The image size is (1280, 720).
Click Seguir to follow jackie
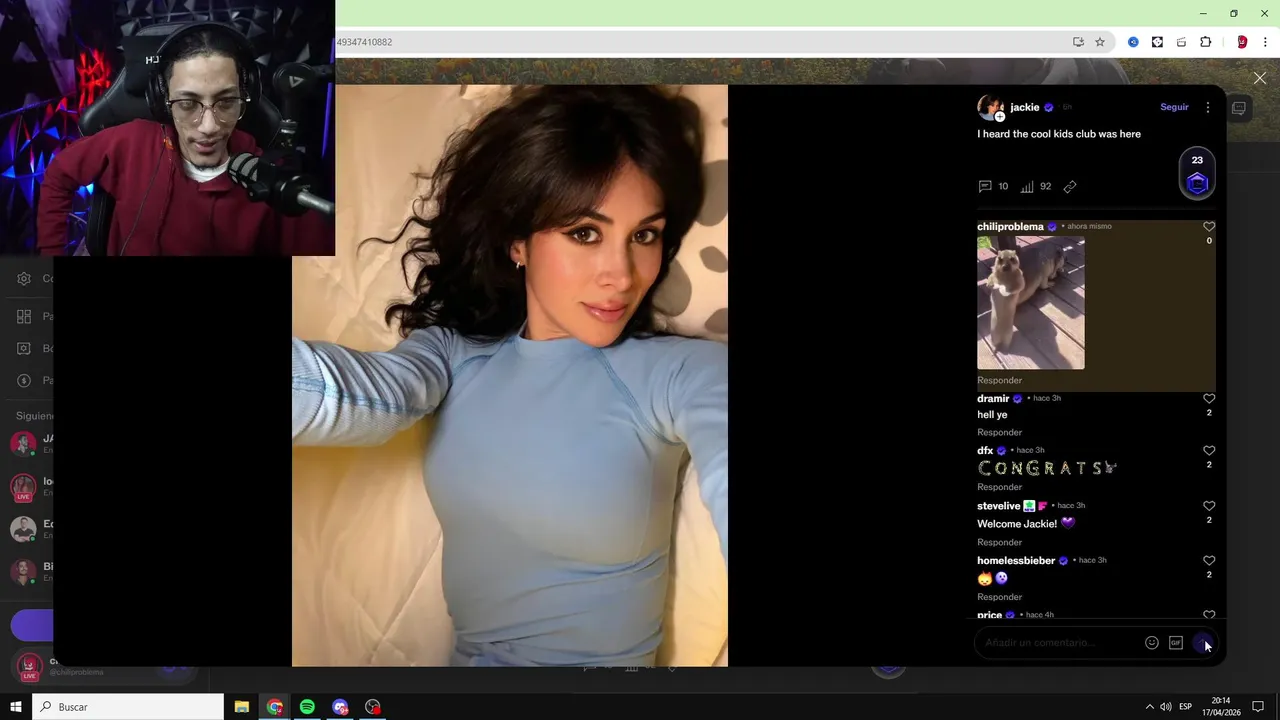click(x=1174, y=107)
